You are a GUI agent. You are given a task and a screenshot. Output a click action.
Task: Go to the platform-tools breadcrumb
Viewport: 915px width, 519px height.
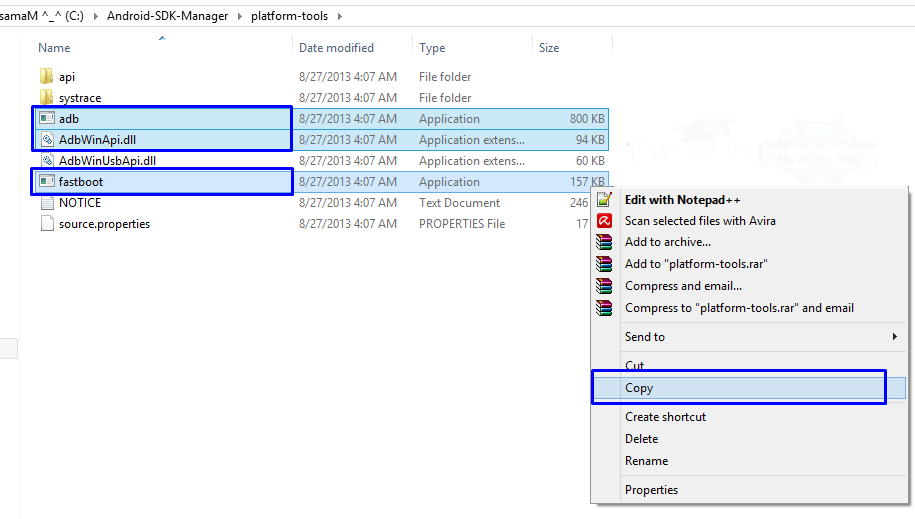coord(289,16)
